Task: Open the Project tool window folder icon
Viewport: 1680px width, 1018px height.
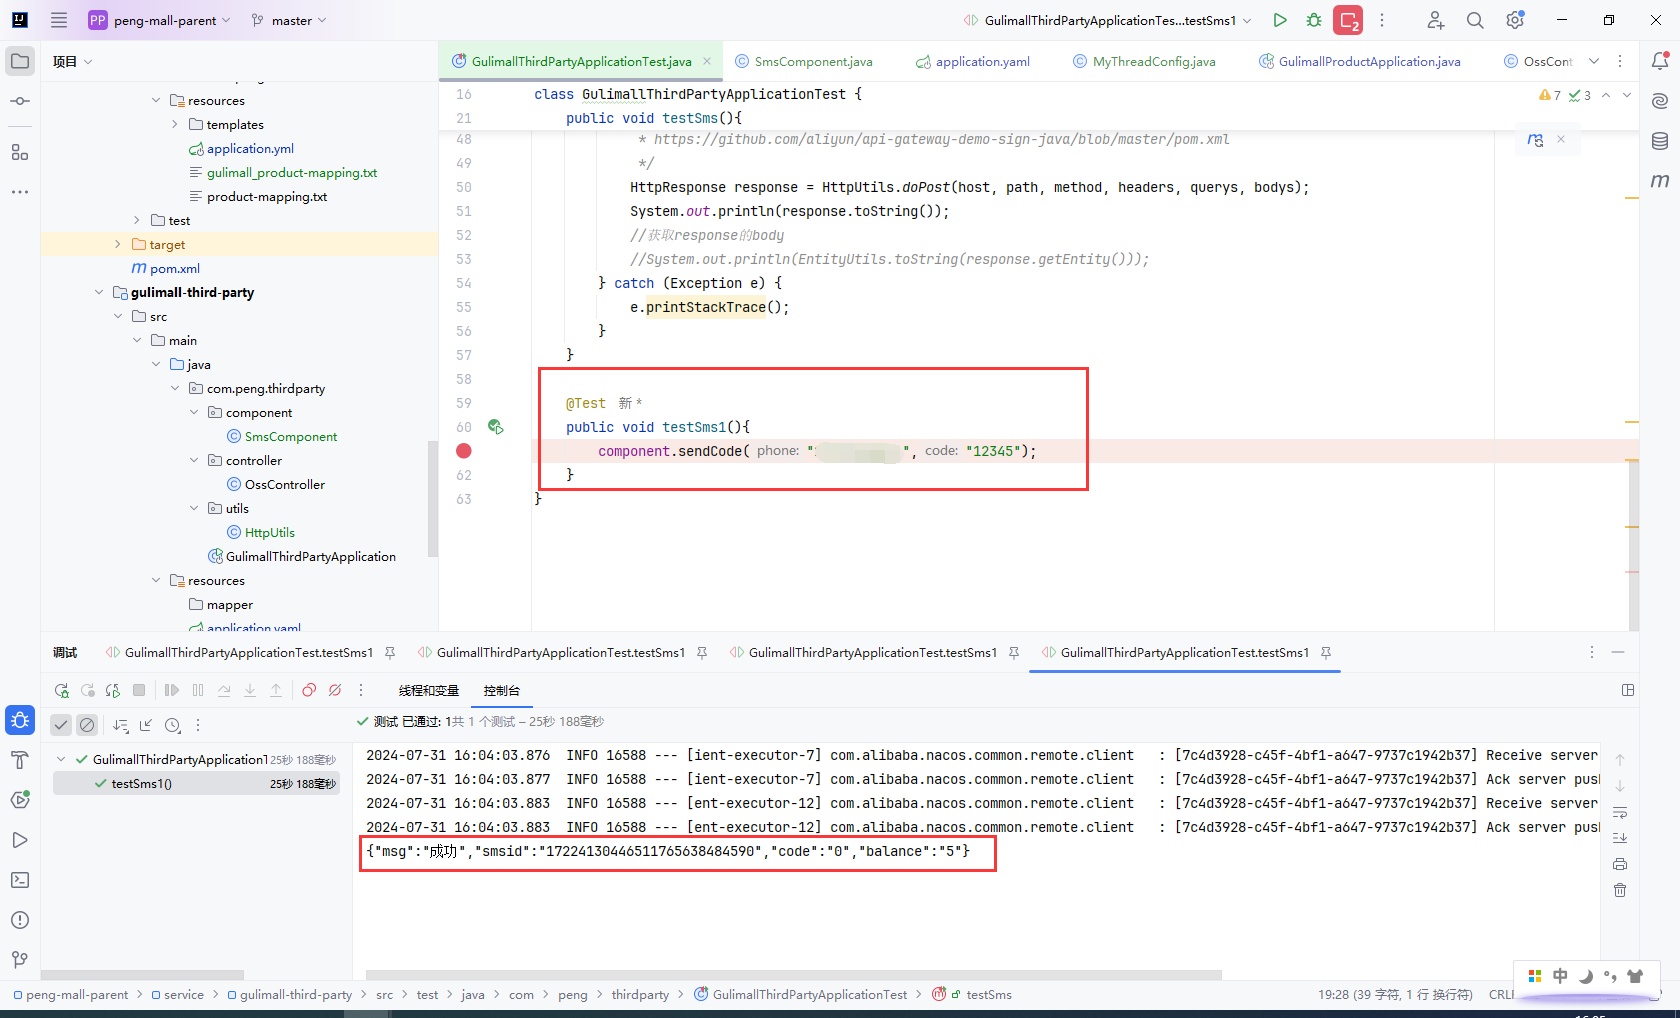Action: [x=20, y=61]
